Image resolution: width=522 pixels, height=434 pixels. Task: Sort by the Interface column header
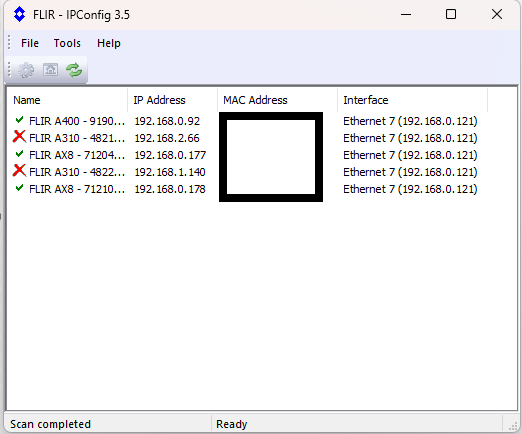tap(413, 100)
